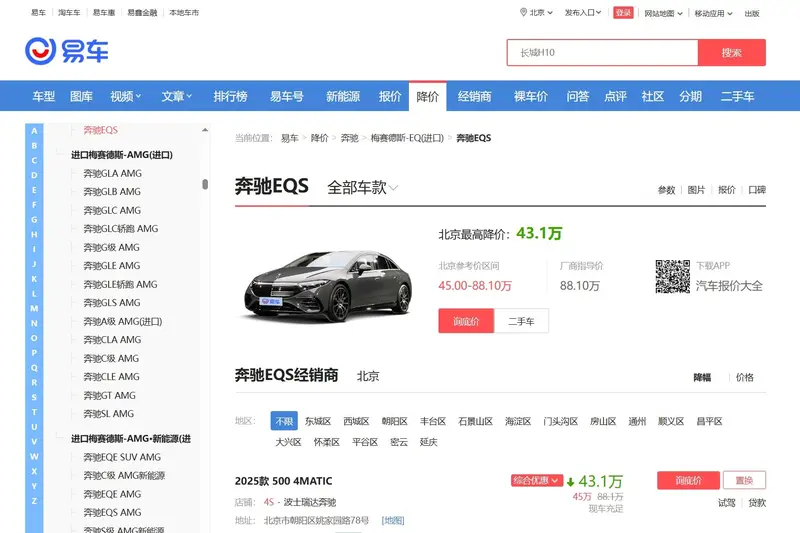Select the red 奔驰EQS sidebar item
Screen dimensions: 800x533
pyautogui.click(x=101, y=130)
